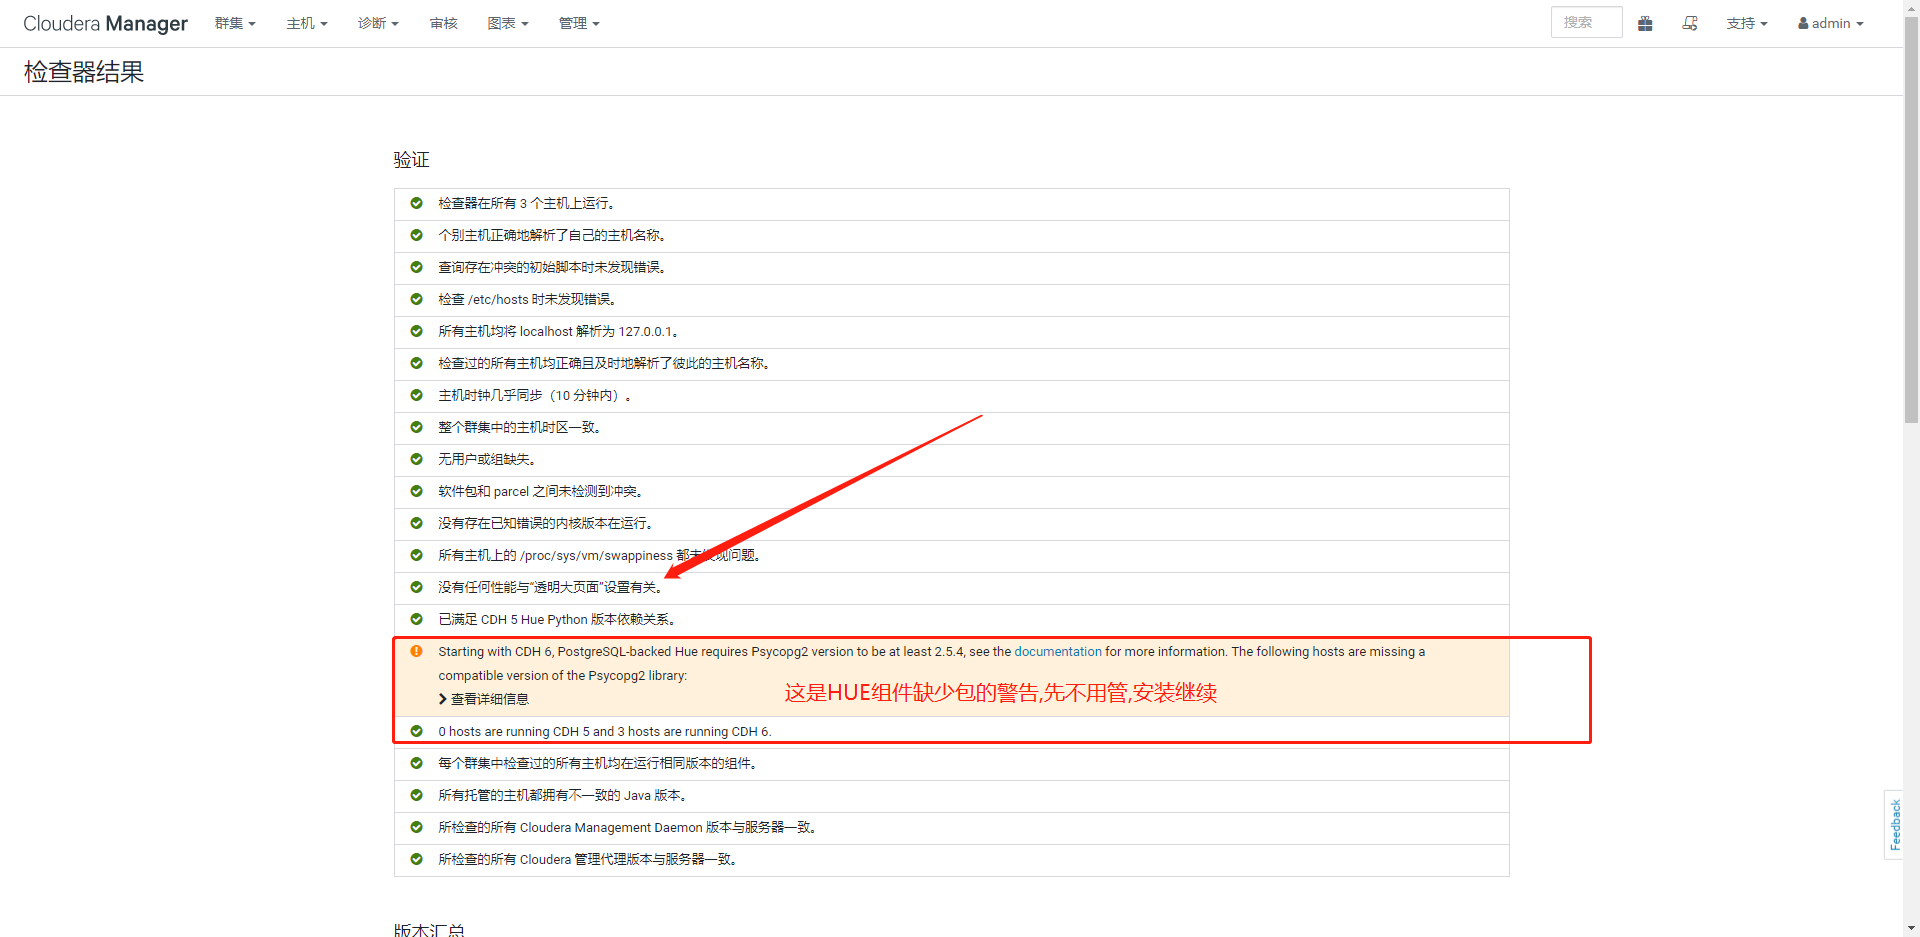
Task: Click the 搜索 search field
Action: 1586,22
